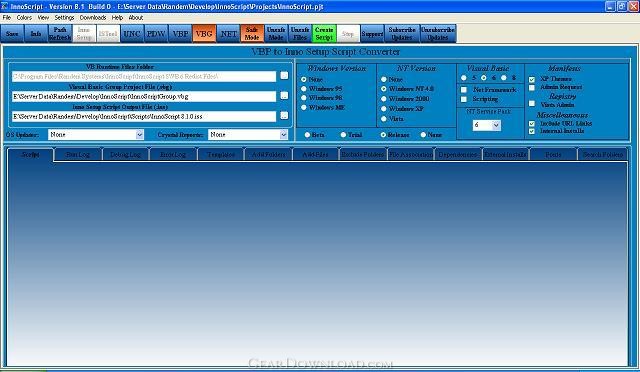The height and width of the screenshot is (372, 640).
Task: Switch to the File Associations tab
Action: click(411, 155)
